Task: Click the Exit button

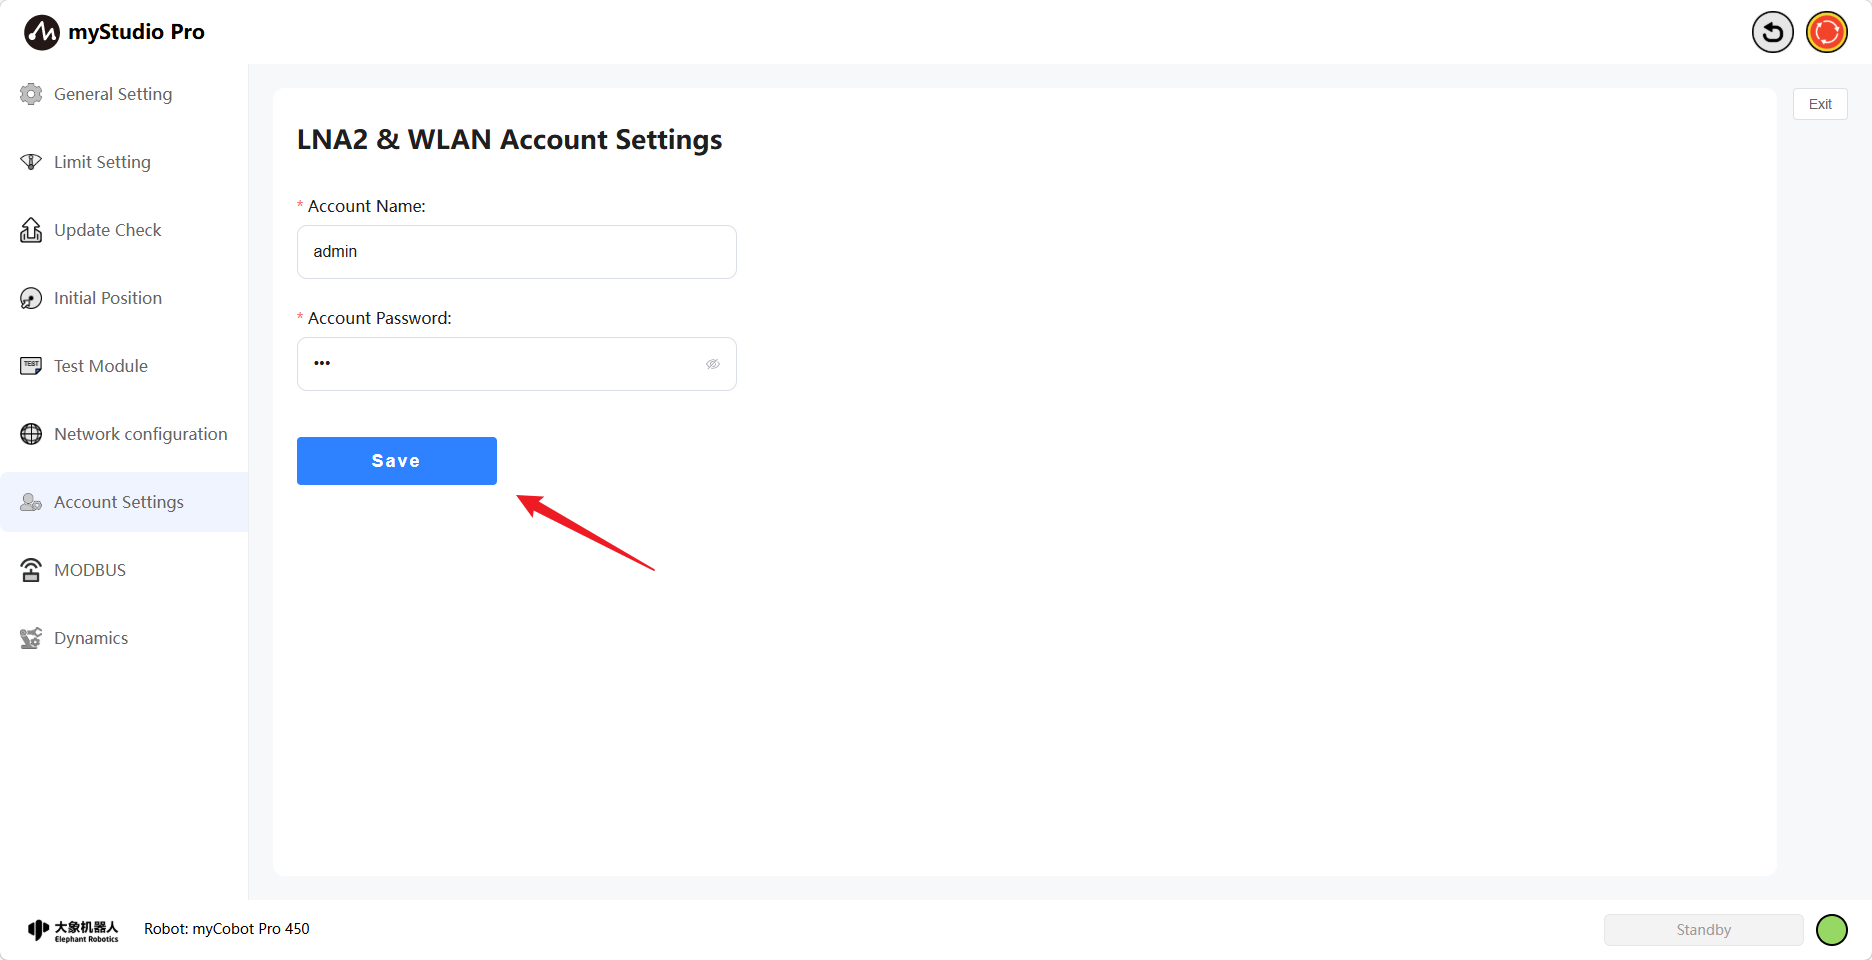Action: coord(1820,104)
